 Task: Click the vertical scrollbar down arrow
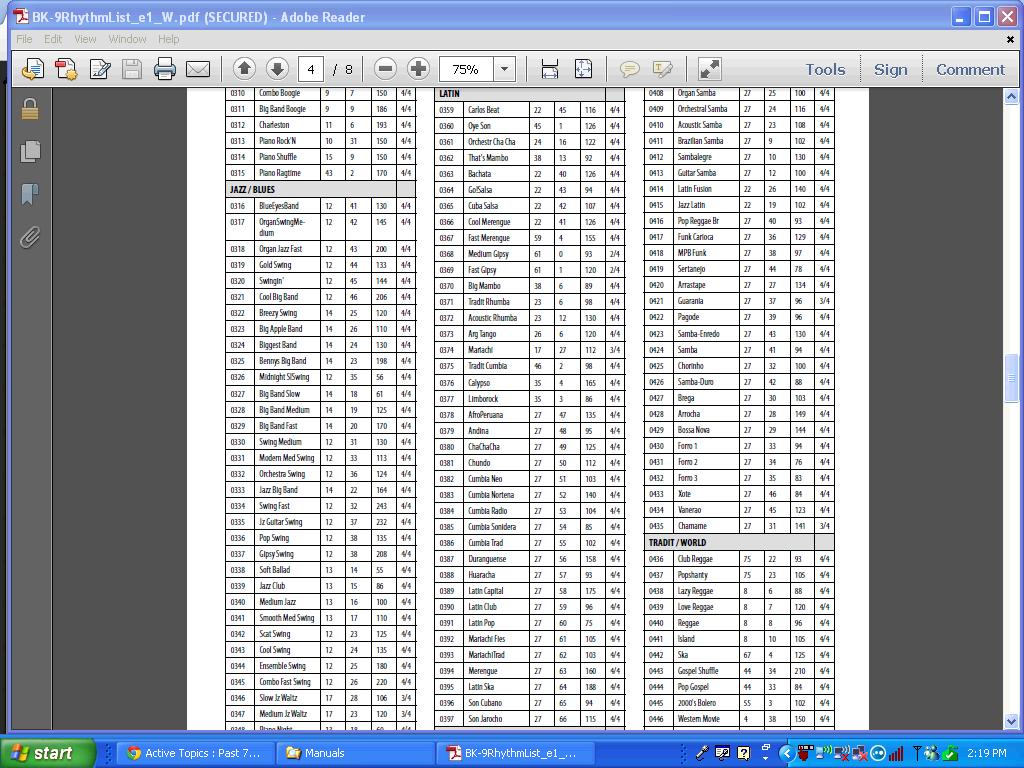(1011, 722)
